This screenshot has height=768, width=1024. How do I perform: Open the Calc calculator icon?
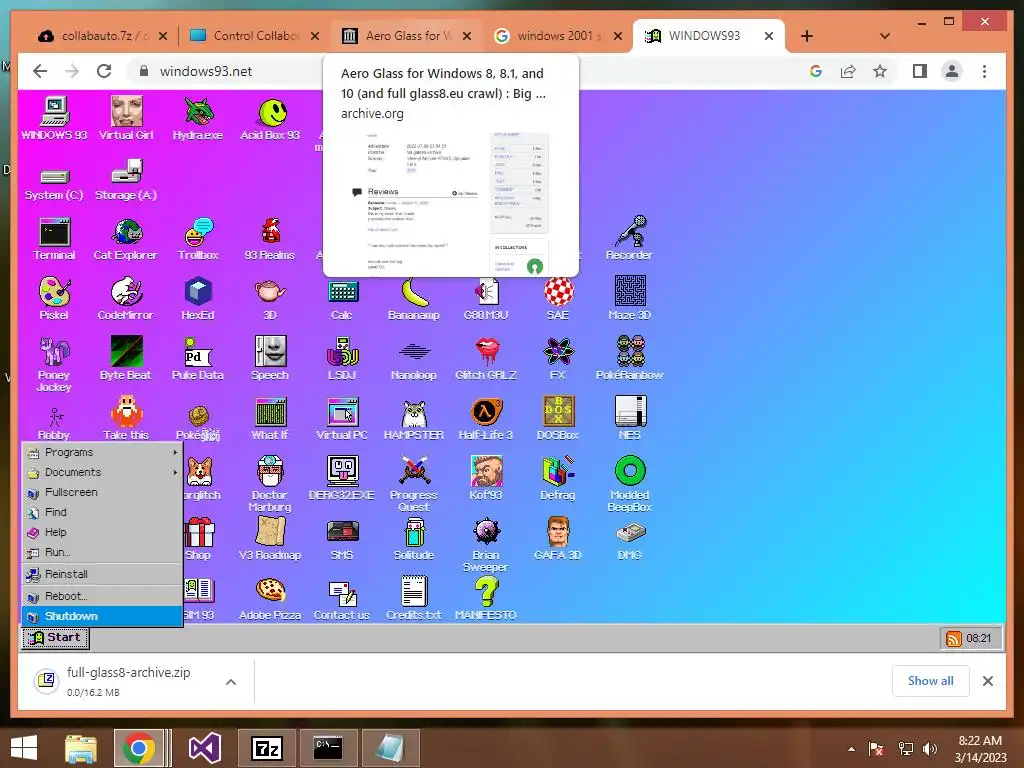point(342,298)
